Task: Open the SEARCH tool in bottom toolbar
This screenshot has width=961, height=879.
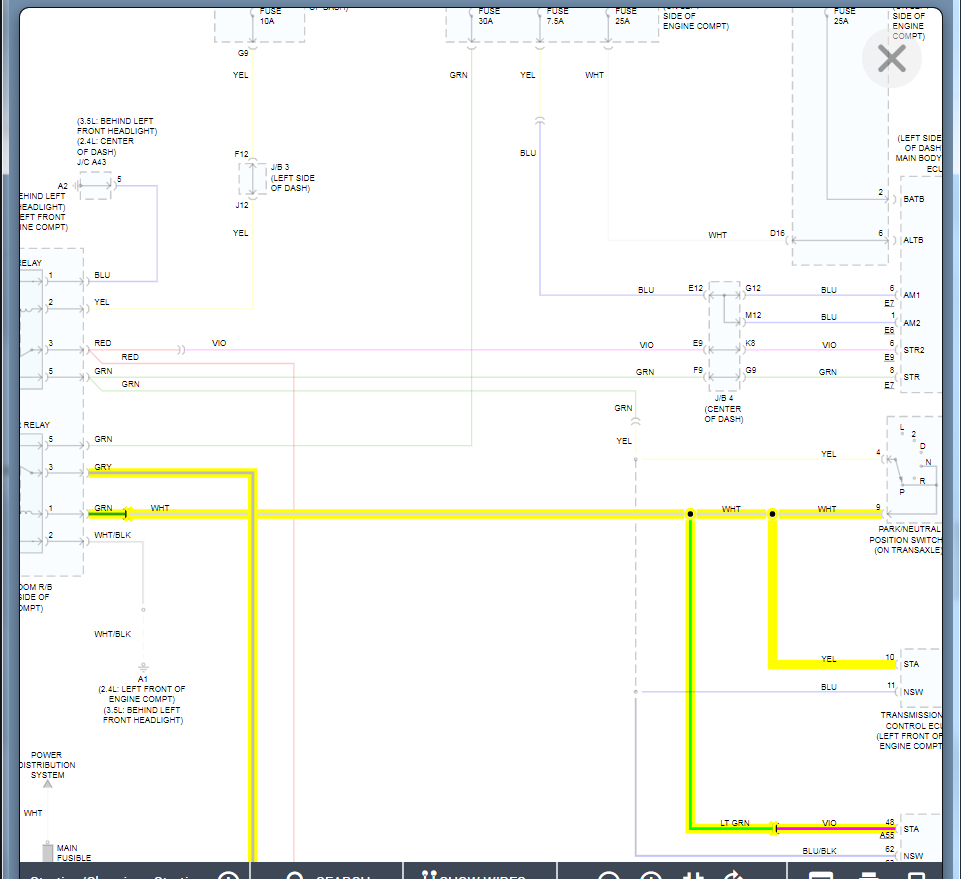Action: coord(327,873)
